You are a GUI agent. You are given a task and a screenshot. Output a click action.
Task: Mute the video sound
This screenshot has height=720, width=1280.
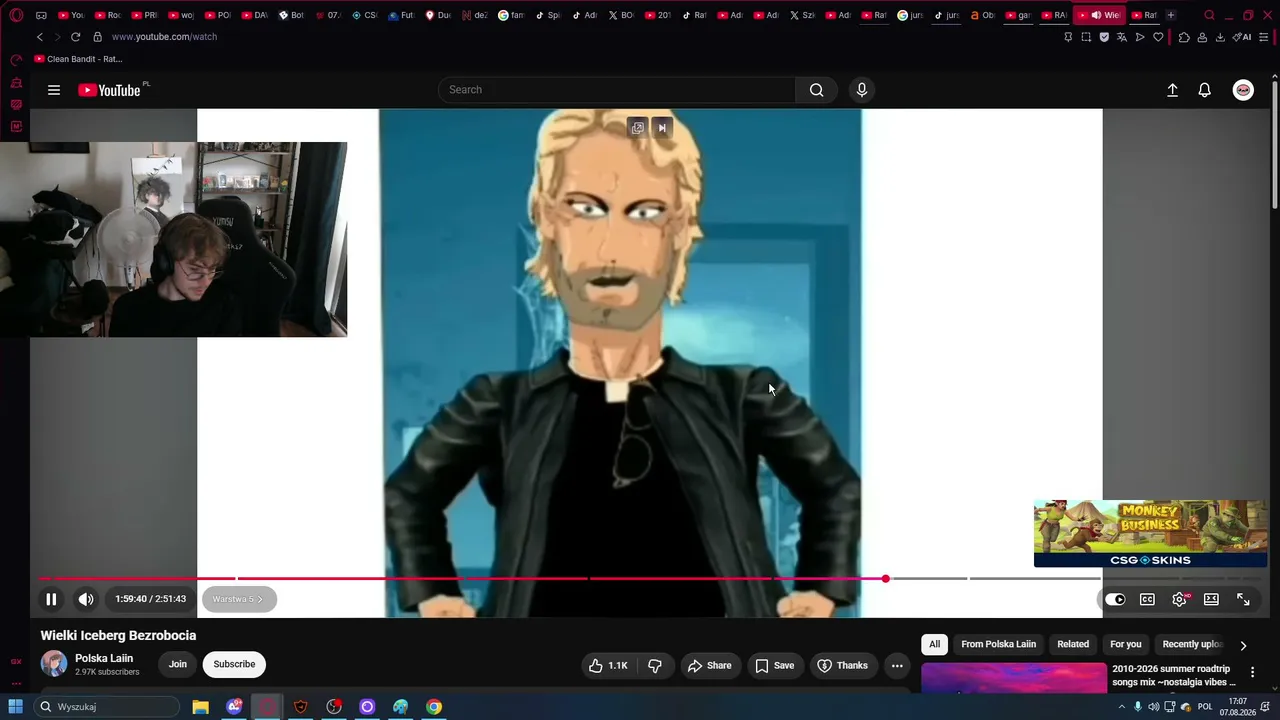pyautogui.click(x=86, y=599)
